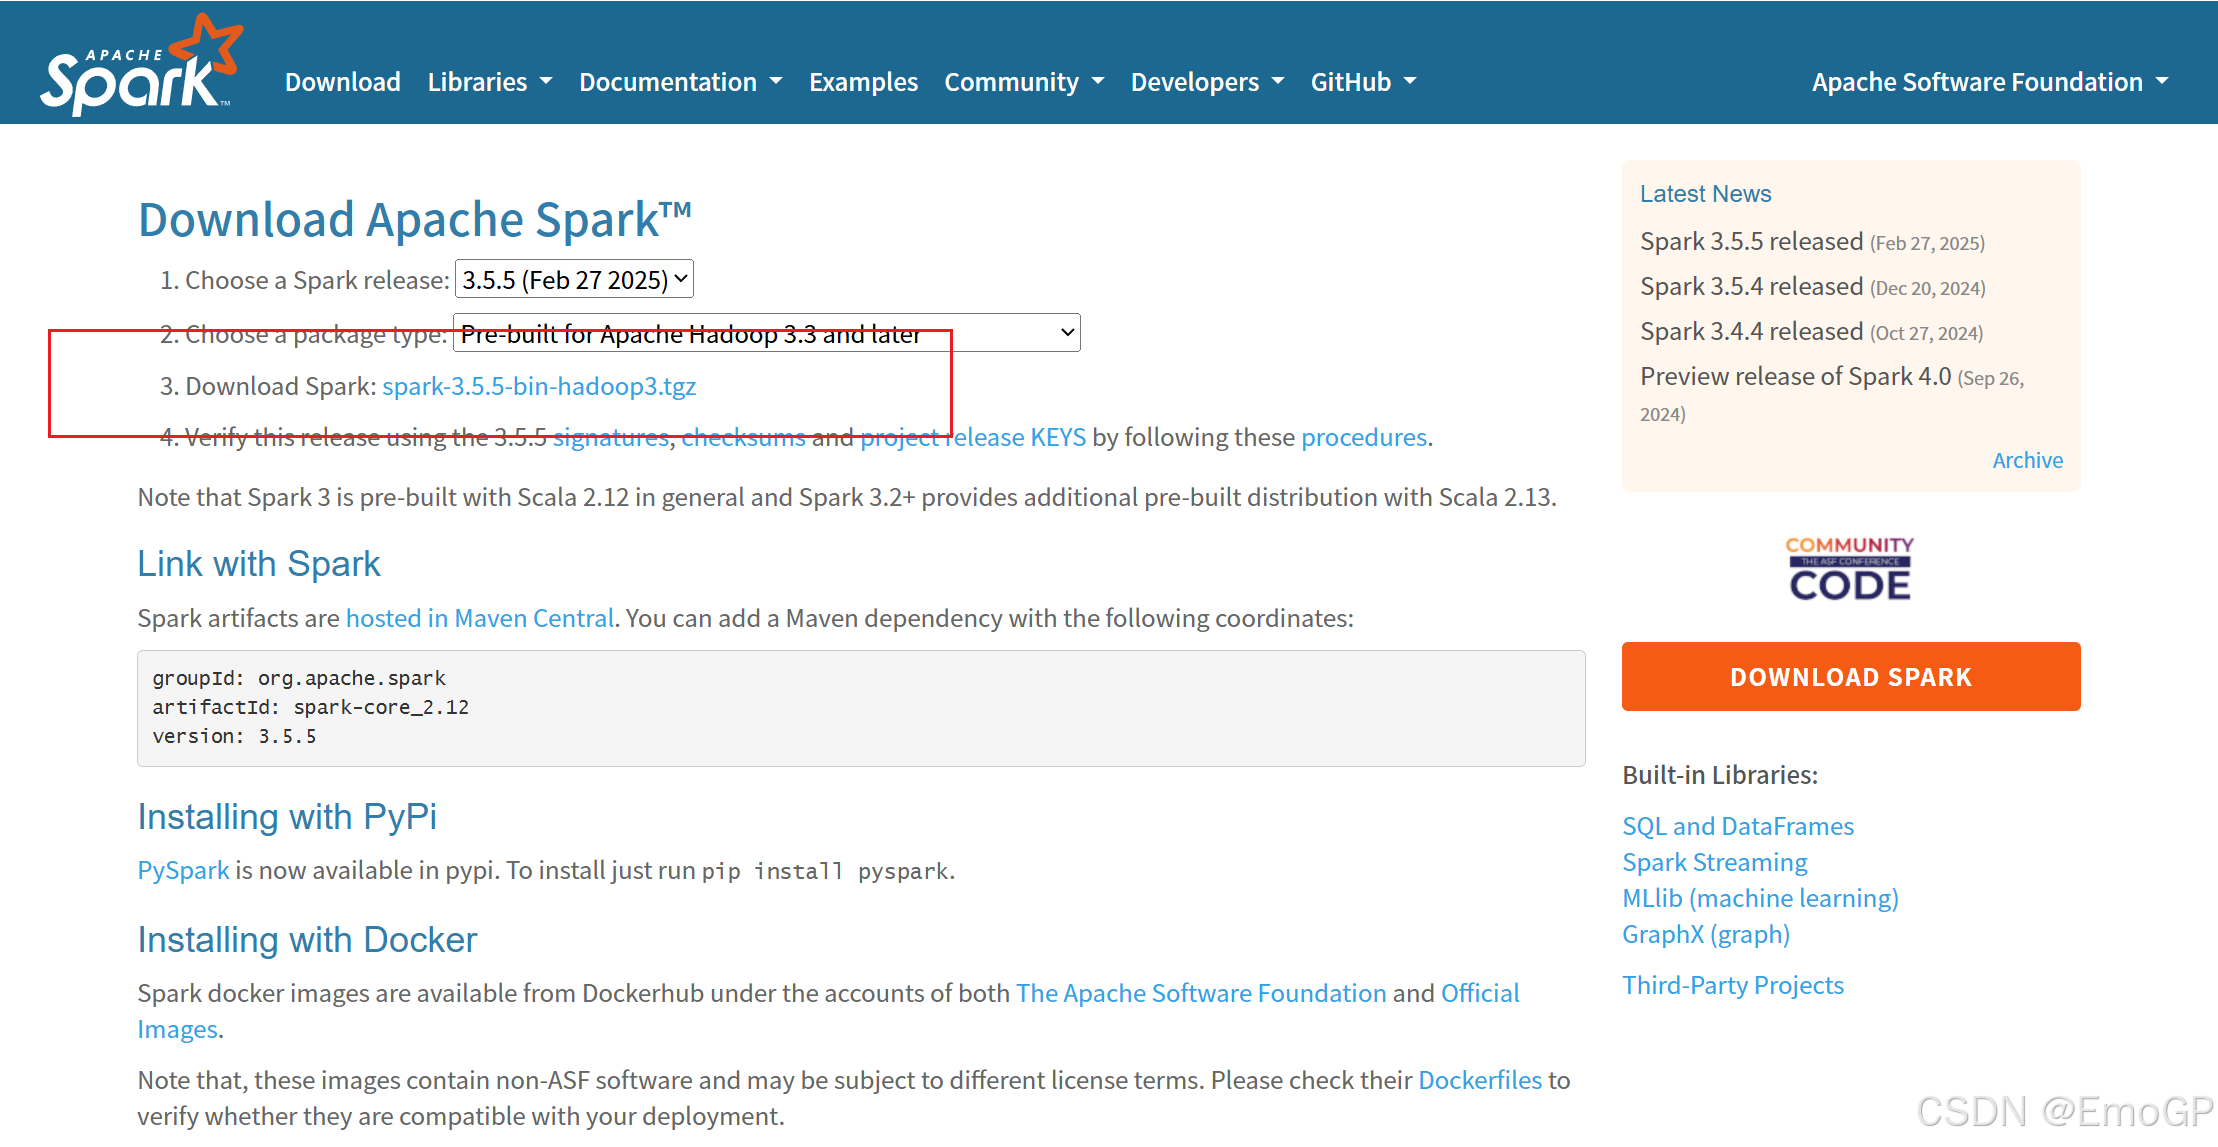Viewport: 2218px width, 1147px height.
Task: Open the news Archive link
Action: coord(2027,460)
